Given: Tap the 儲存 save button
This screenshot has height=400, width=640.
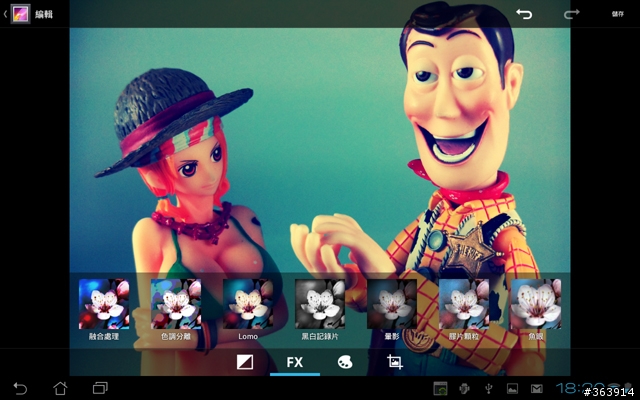Looking at the screenshot, I should [618, 14].
